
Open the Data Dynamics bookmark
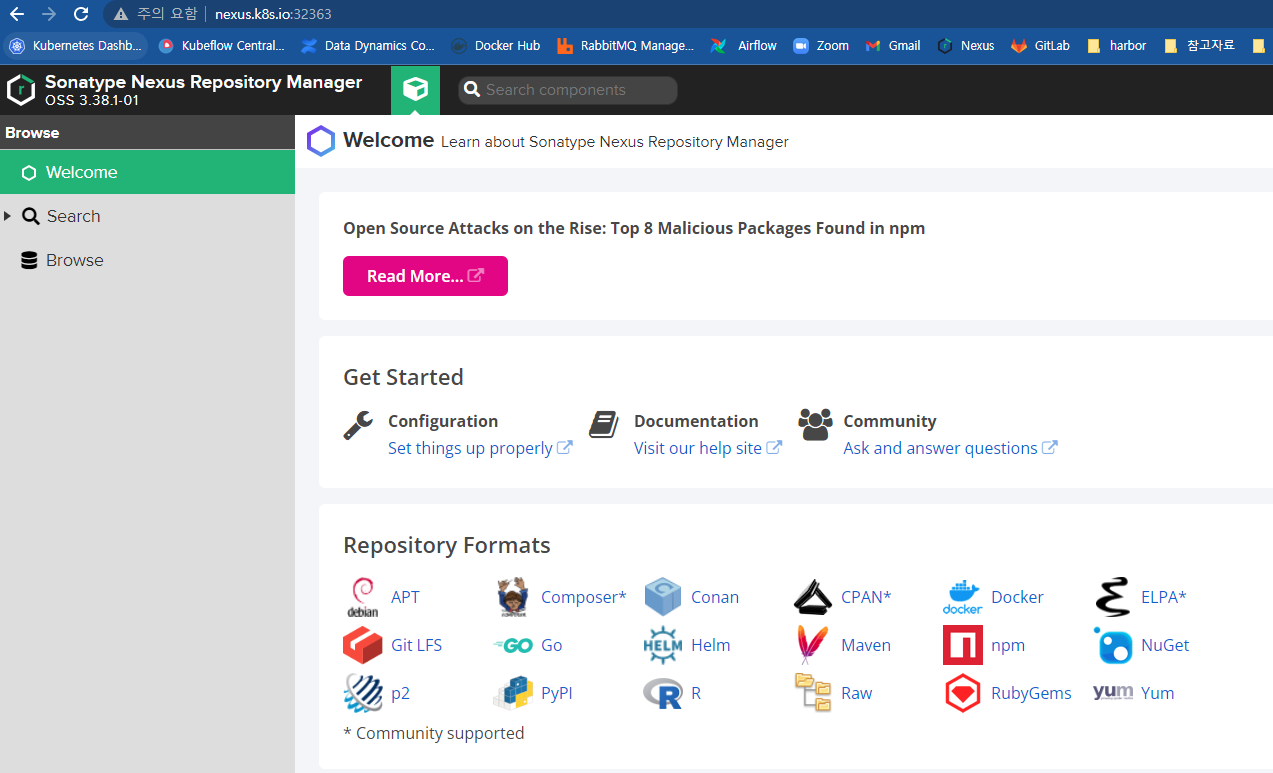368,45
